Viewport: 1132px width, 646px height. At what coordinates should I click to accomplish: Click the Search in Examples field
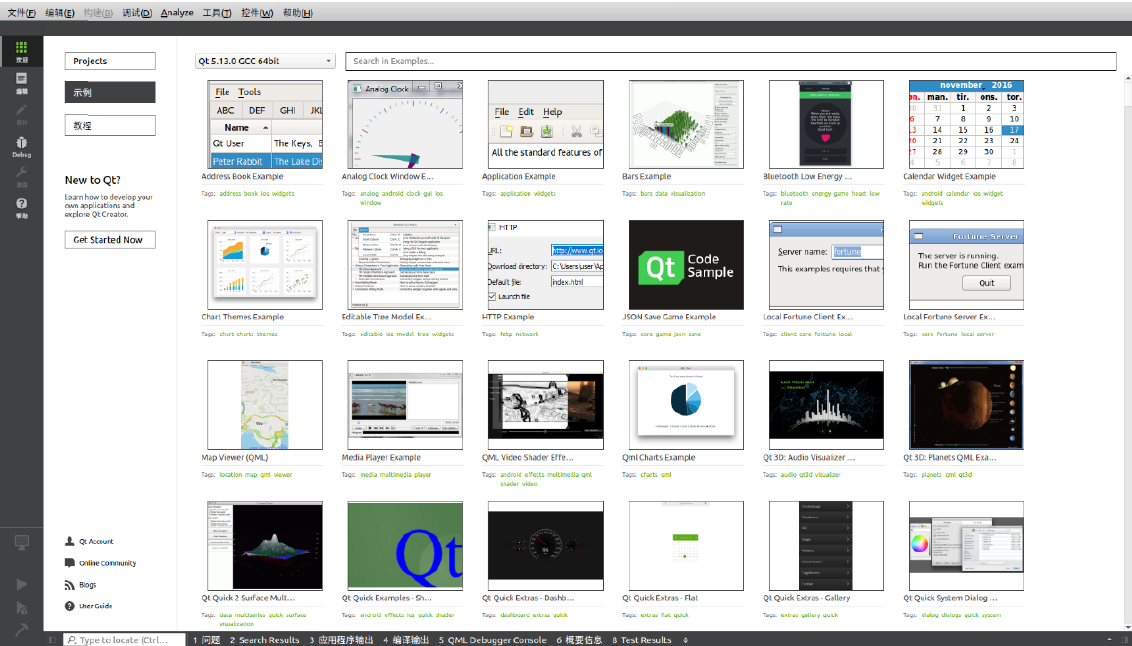pyautogui.click(x=731, y=61)
